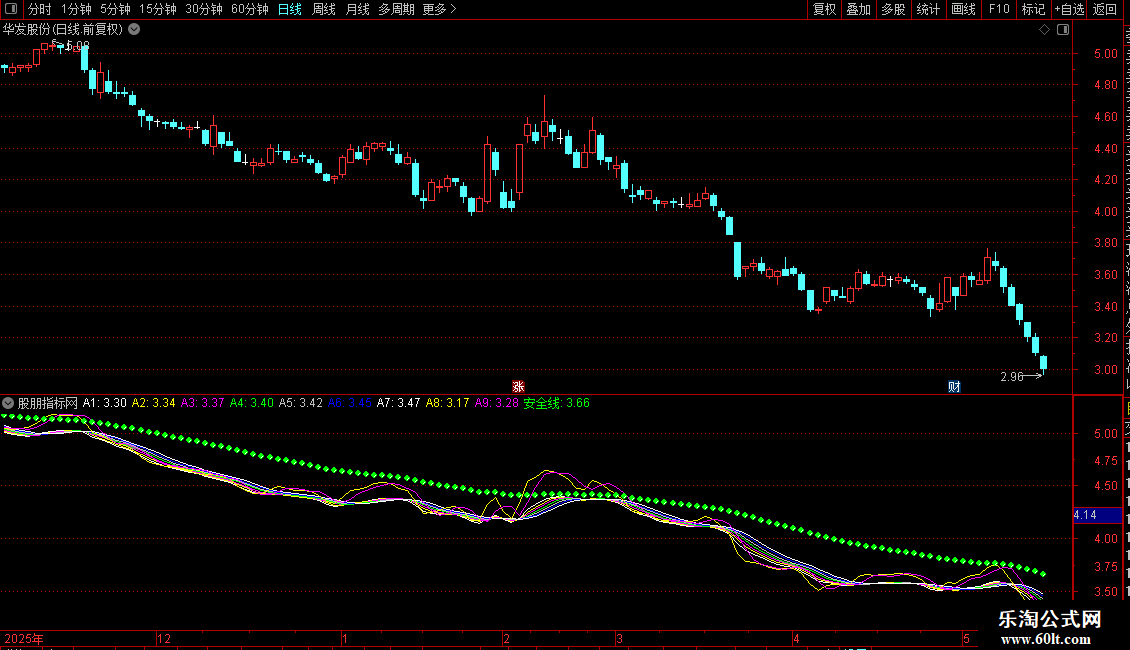The image size is (1130, 650).
Task: Click the 2025年 timeline label
Action: pos(24,638)
